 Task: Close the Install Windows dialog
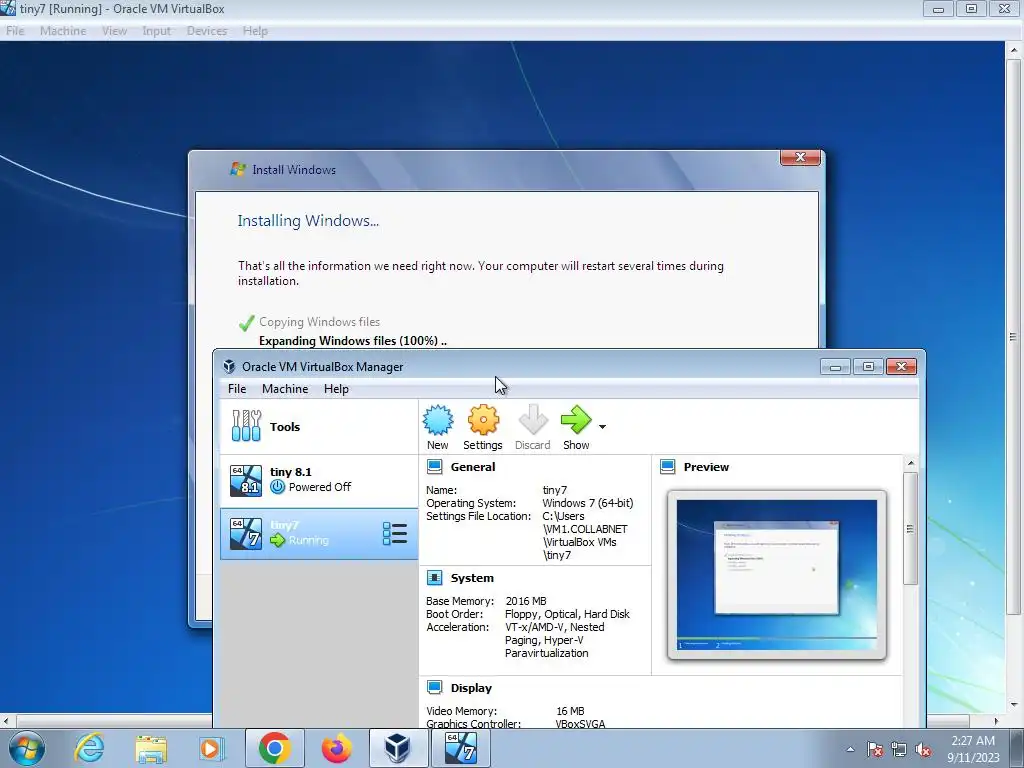(x=800, y=157)
